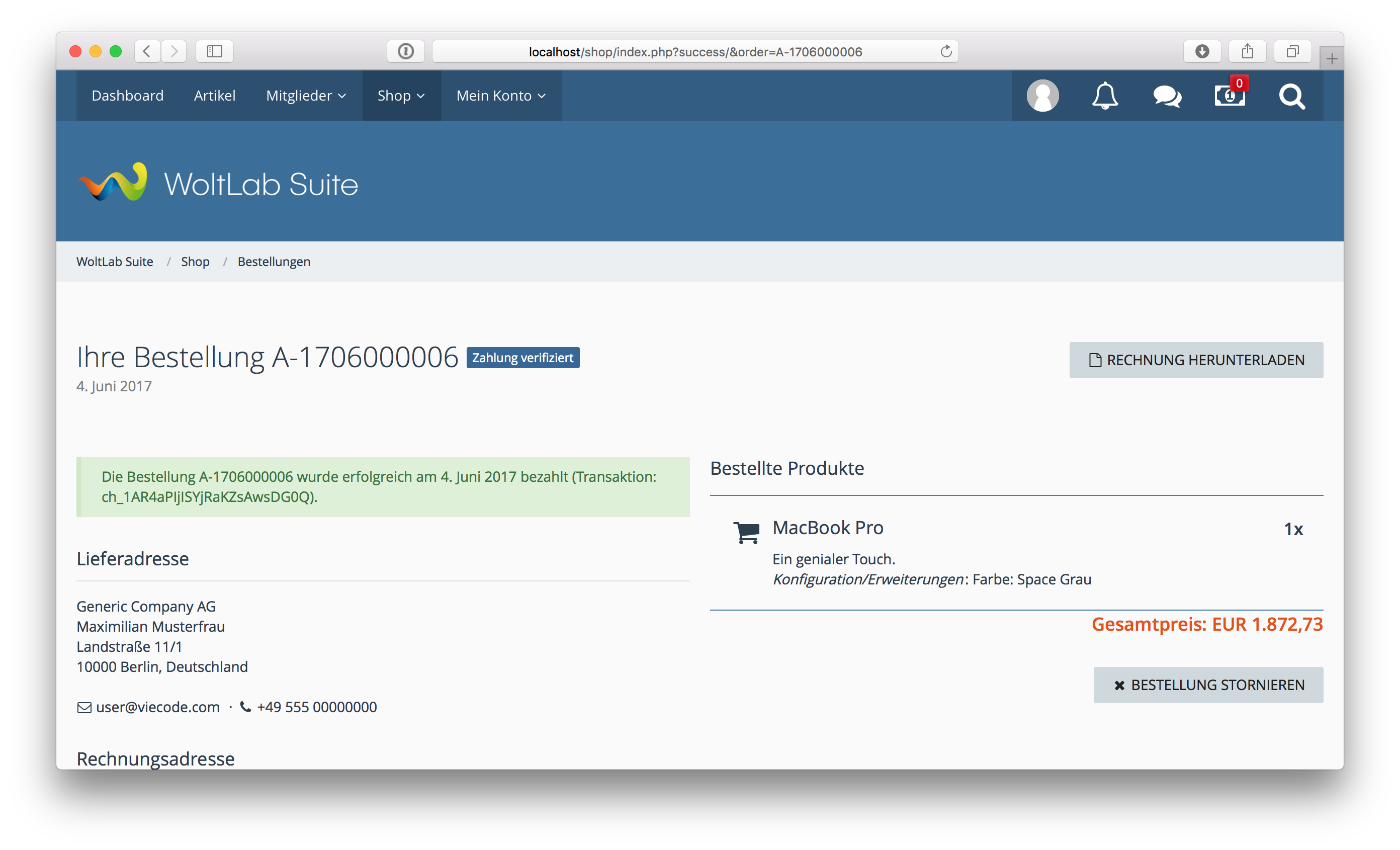Viewport: 1400px width, 850px height.
Task: Click the WoltLab Suite logo
Action: tap(218, 183)
